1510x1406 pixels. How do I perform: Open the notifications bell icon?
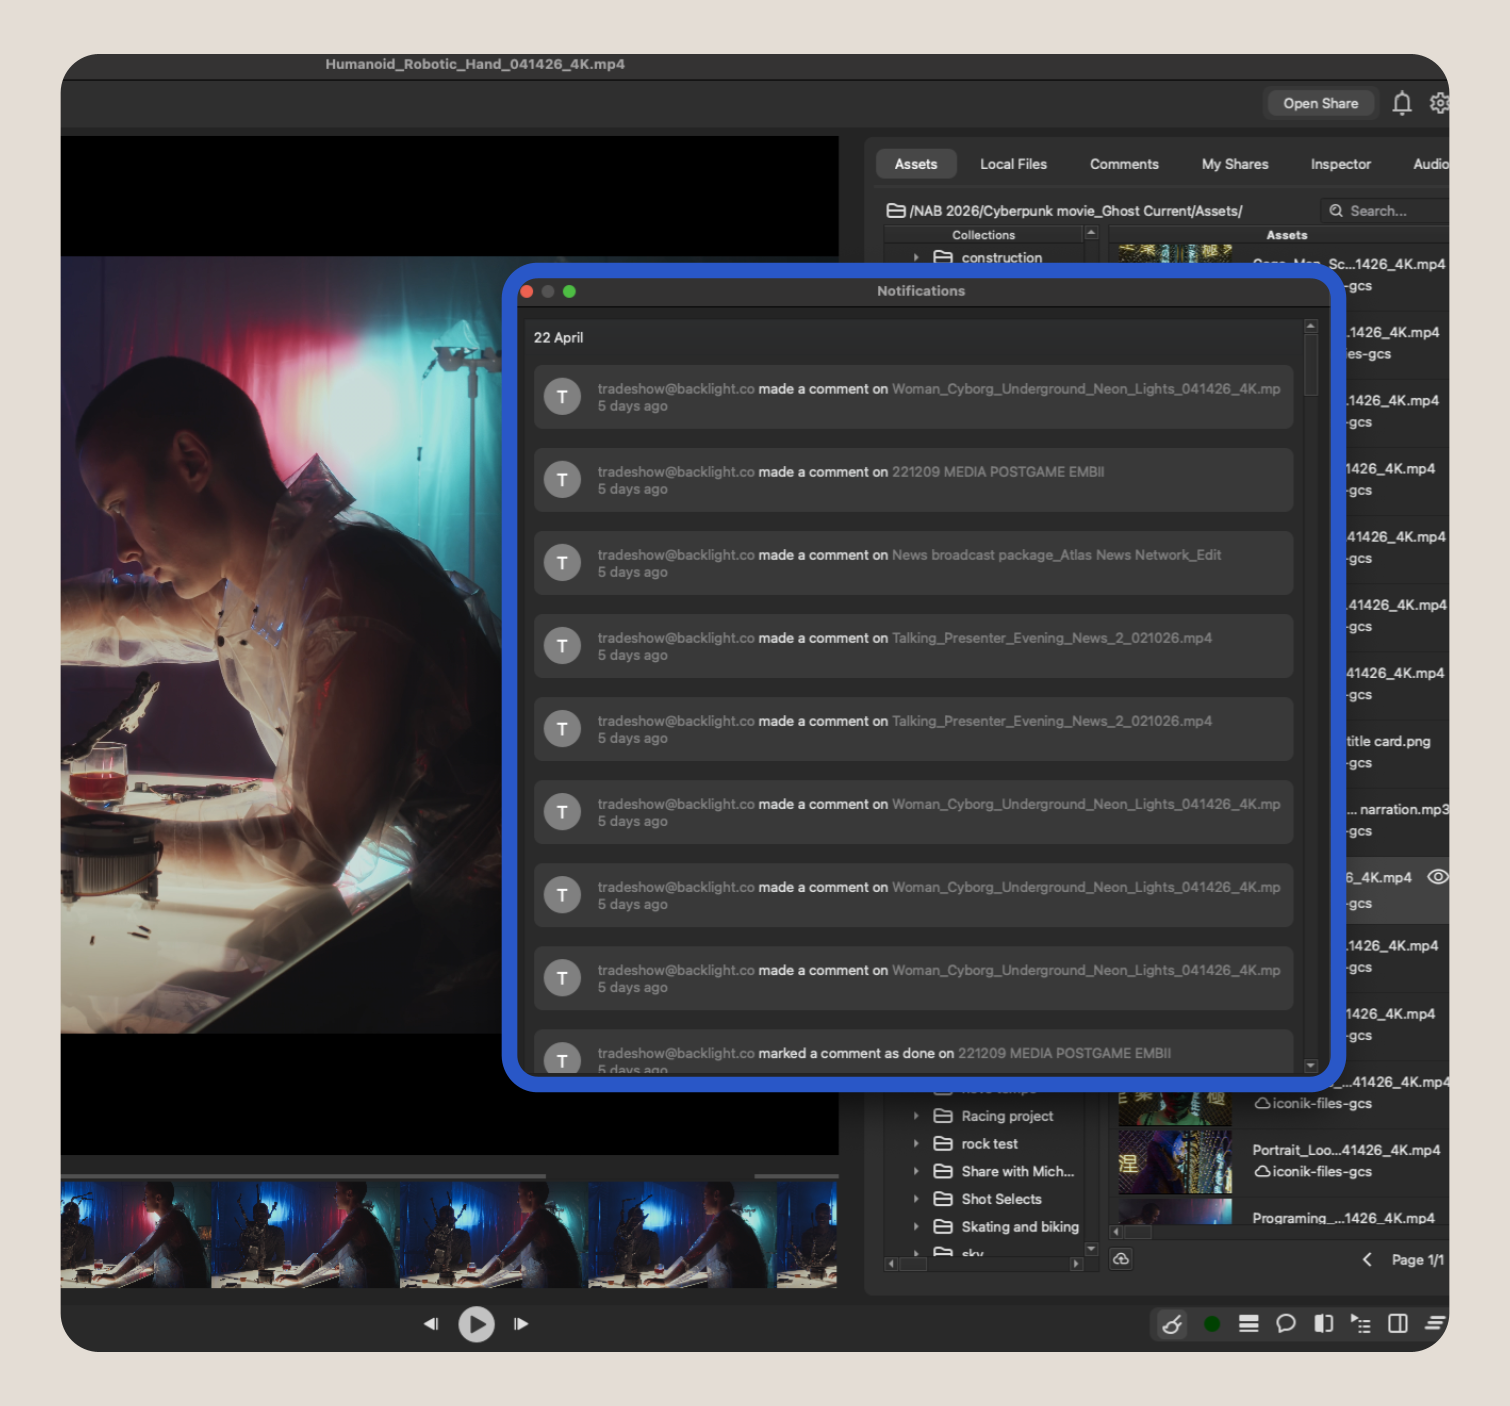pyautogui.click(x=1401, y=103)
